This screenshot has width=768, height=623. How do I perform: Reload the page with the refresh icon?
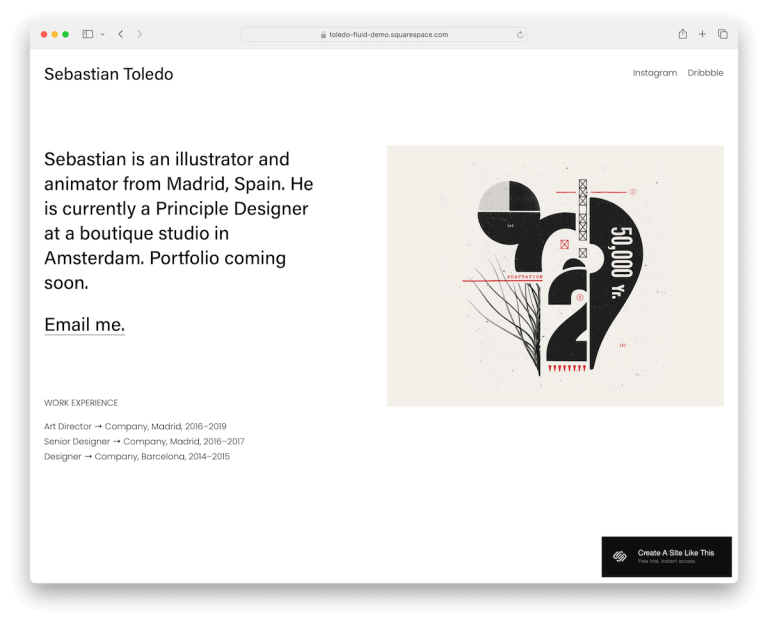520,35
